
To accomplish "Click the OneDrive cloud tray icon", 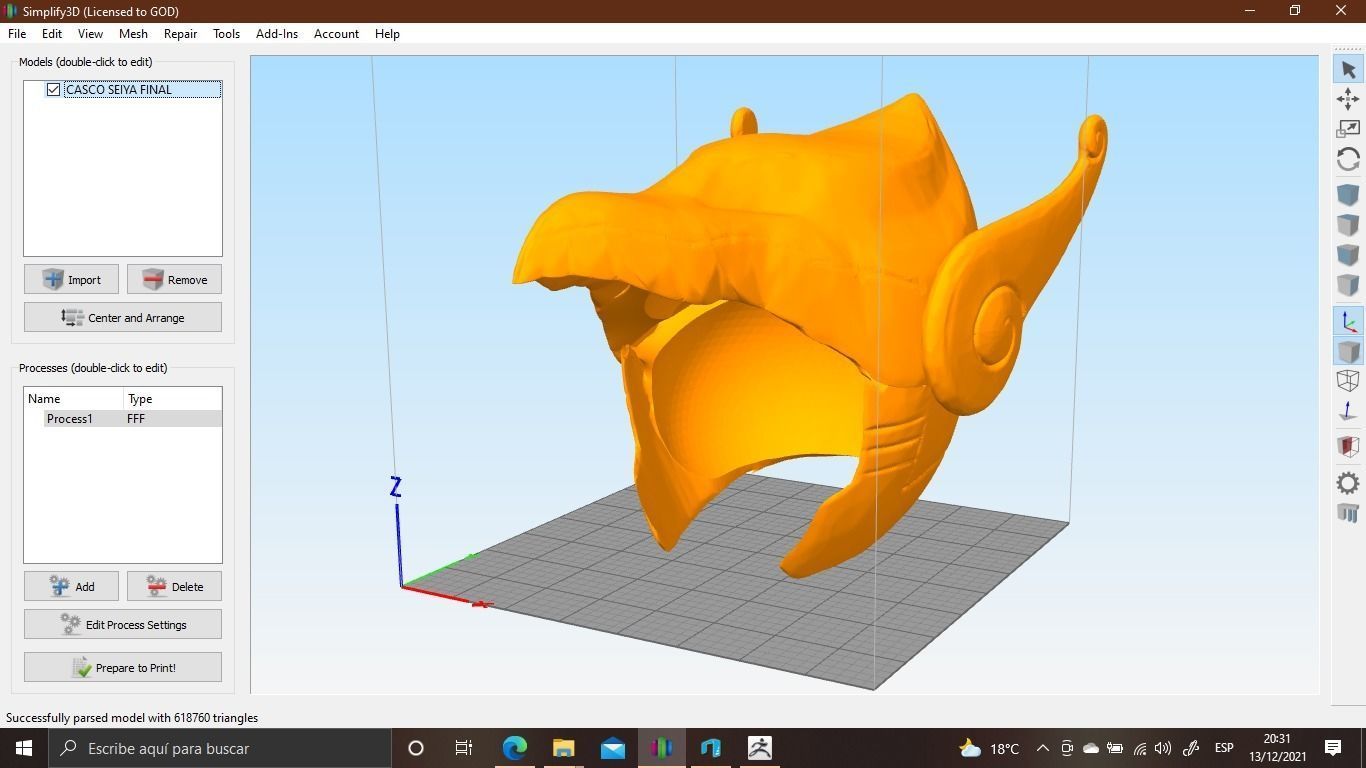I will (1091, 748).
